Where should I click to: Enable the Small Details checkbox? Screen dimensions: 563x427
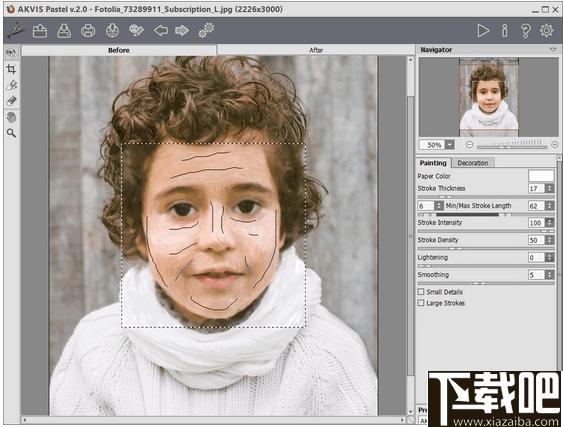point(421,292)
